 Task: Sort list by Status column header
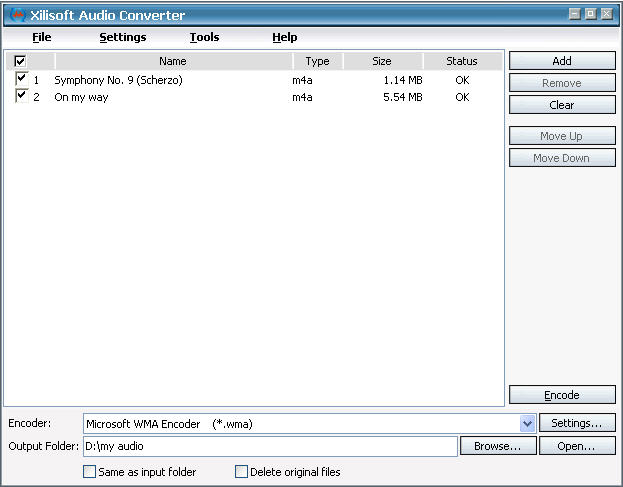(x=462, y=61)
